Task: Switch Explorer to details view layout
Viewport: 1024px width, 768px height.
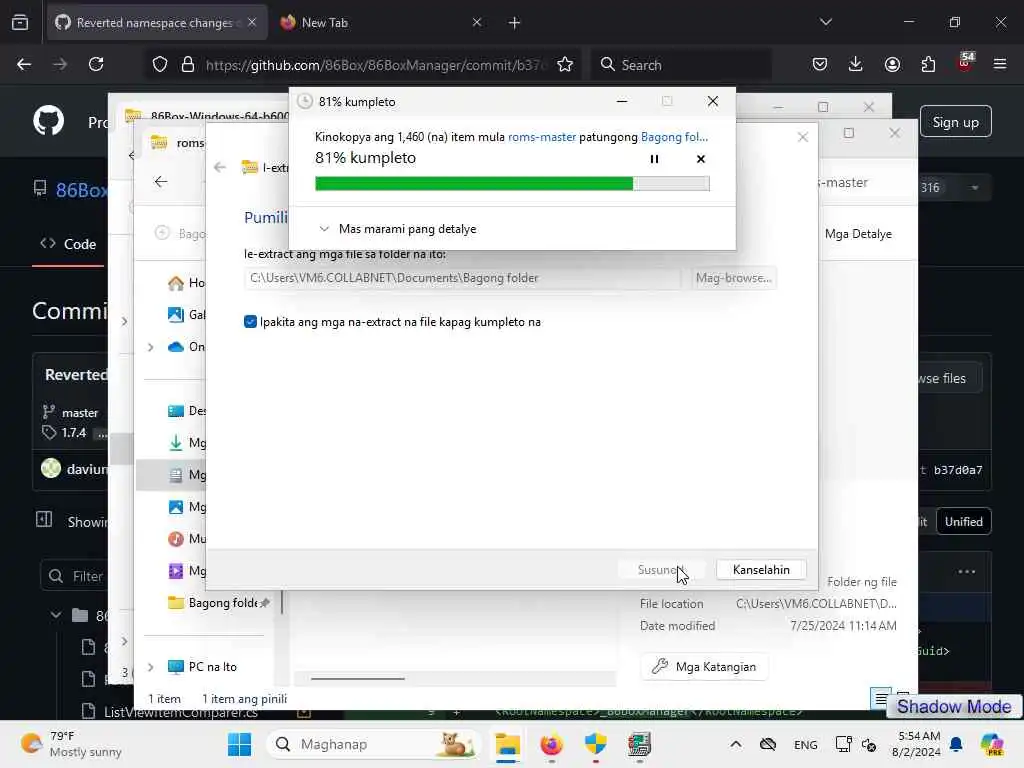Action: [880, 699]
